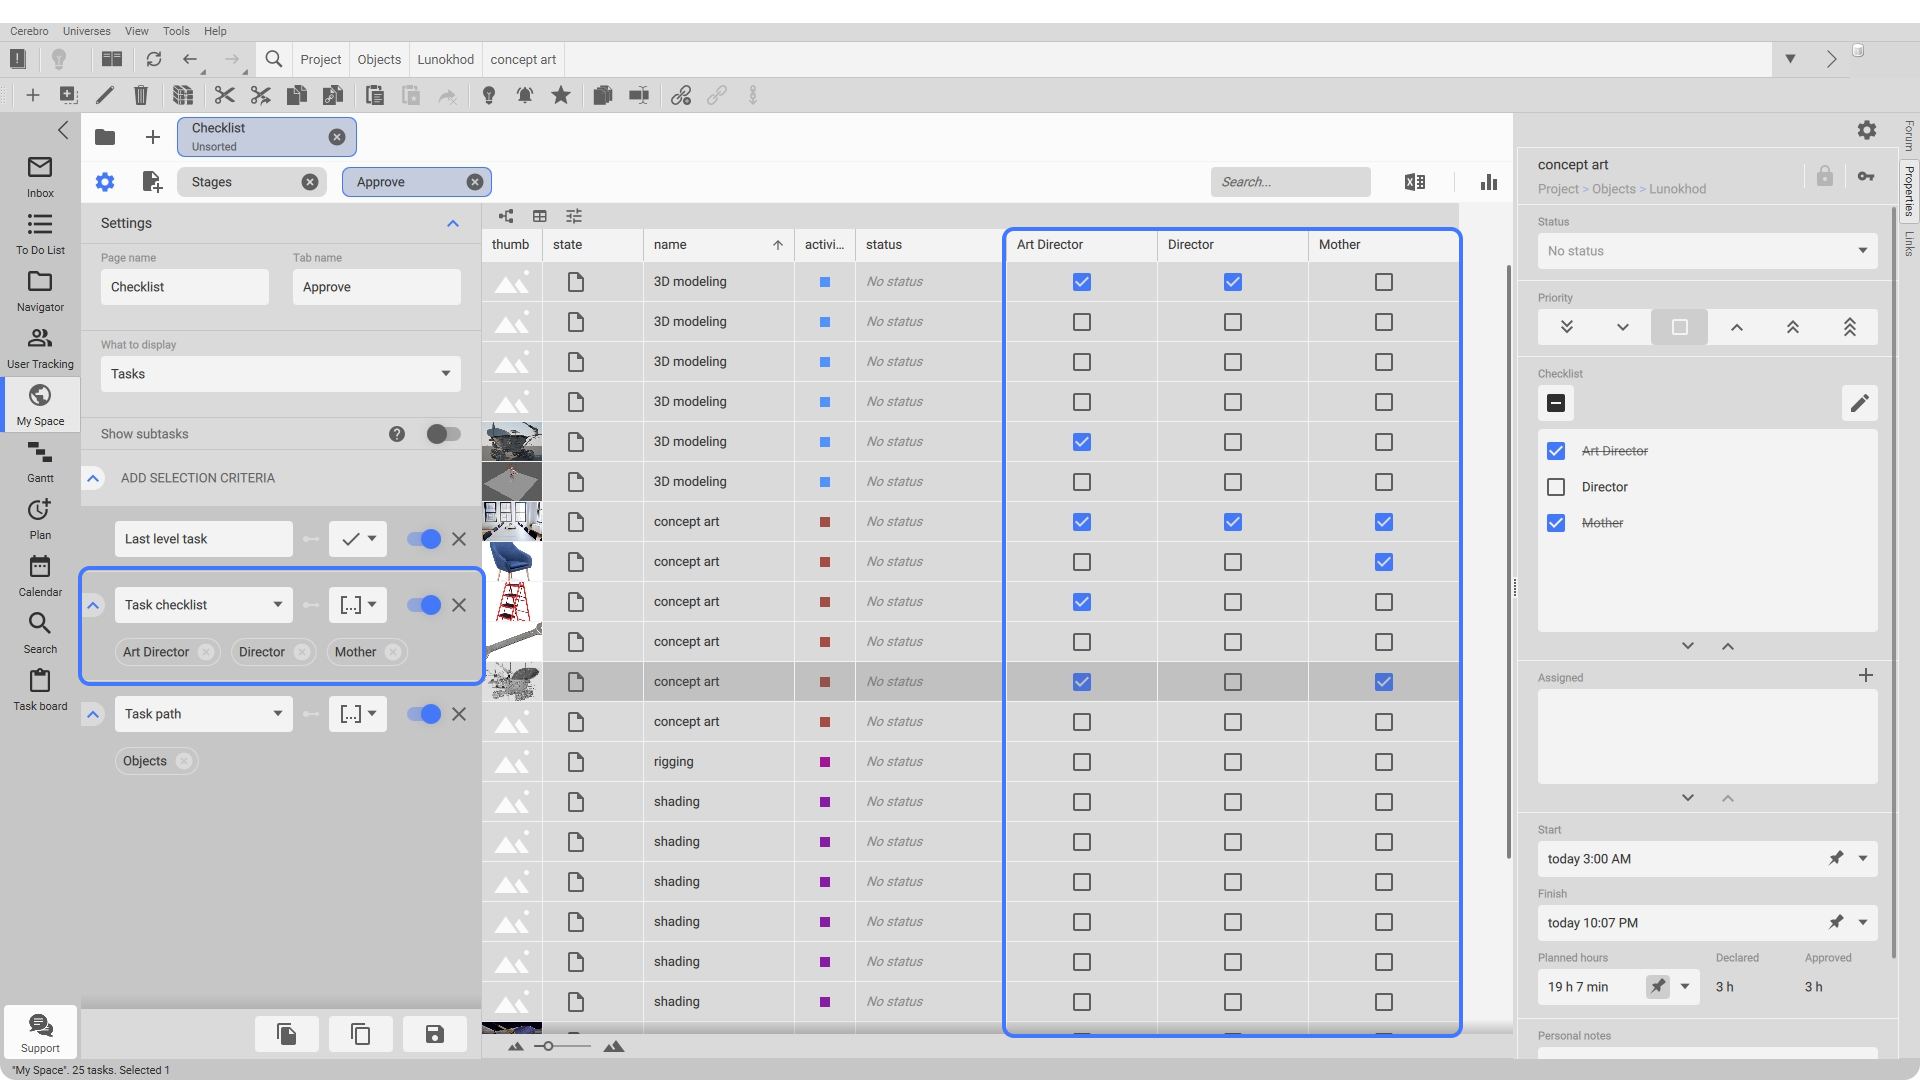1920x1080 pixels.
Task: Open the Task checklist criterion dropdown
Action: [x=204, y=605]
